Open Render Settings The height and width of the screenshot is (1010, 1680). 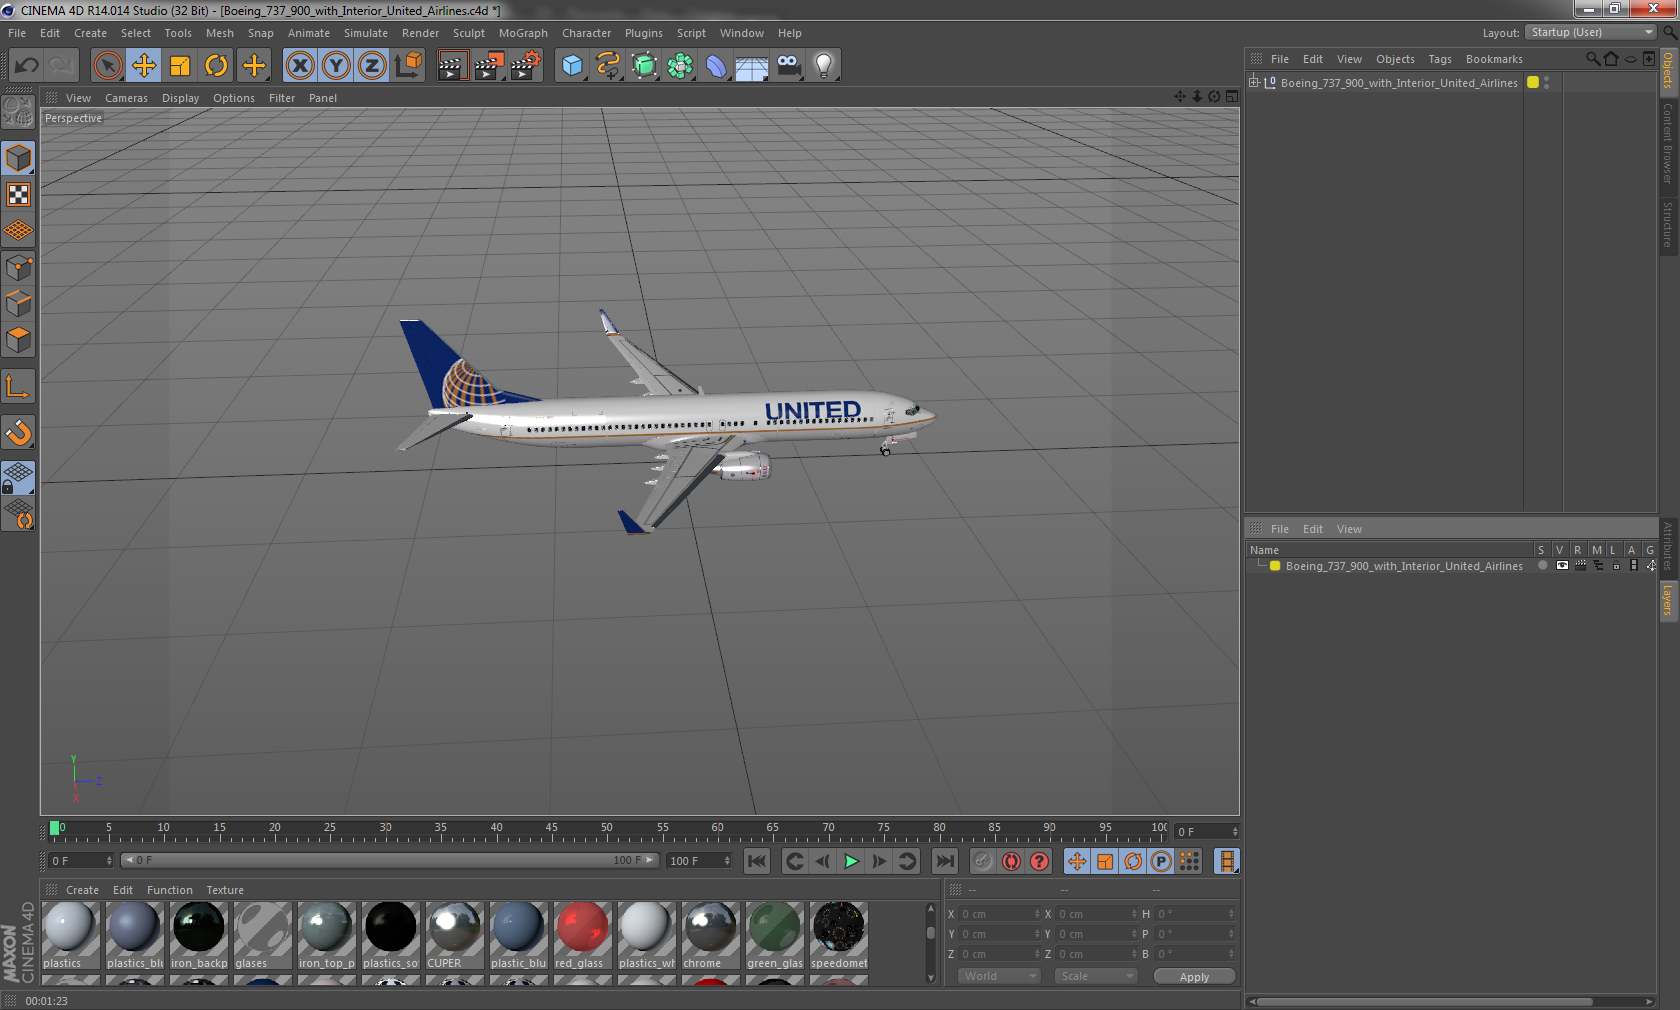pos(526,66)
